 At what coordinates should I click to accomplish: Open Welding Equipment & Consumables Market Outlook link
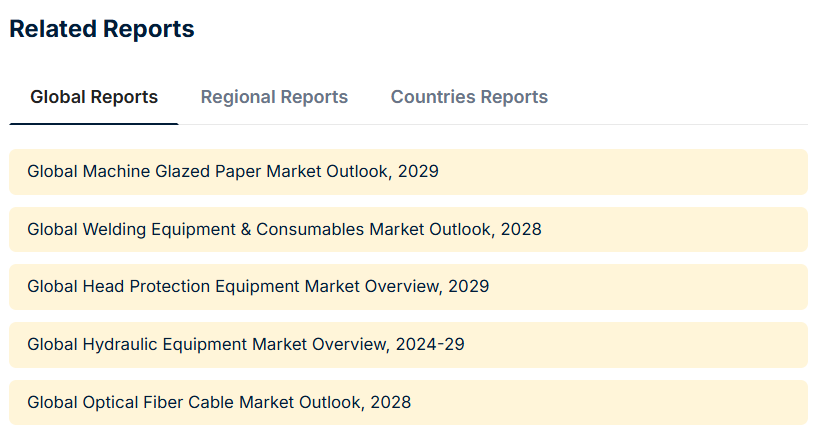[x=284, y=229]
